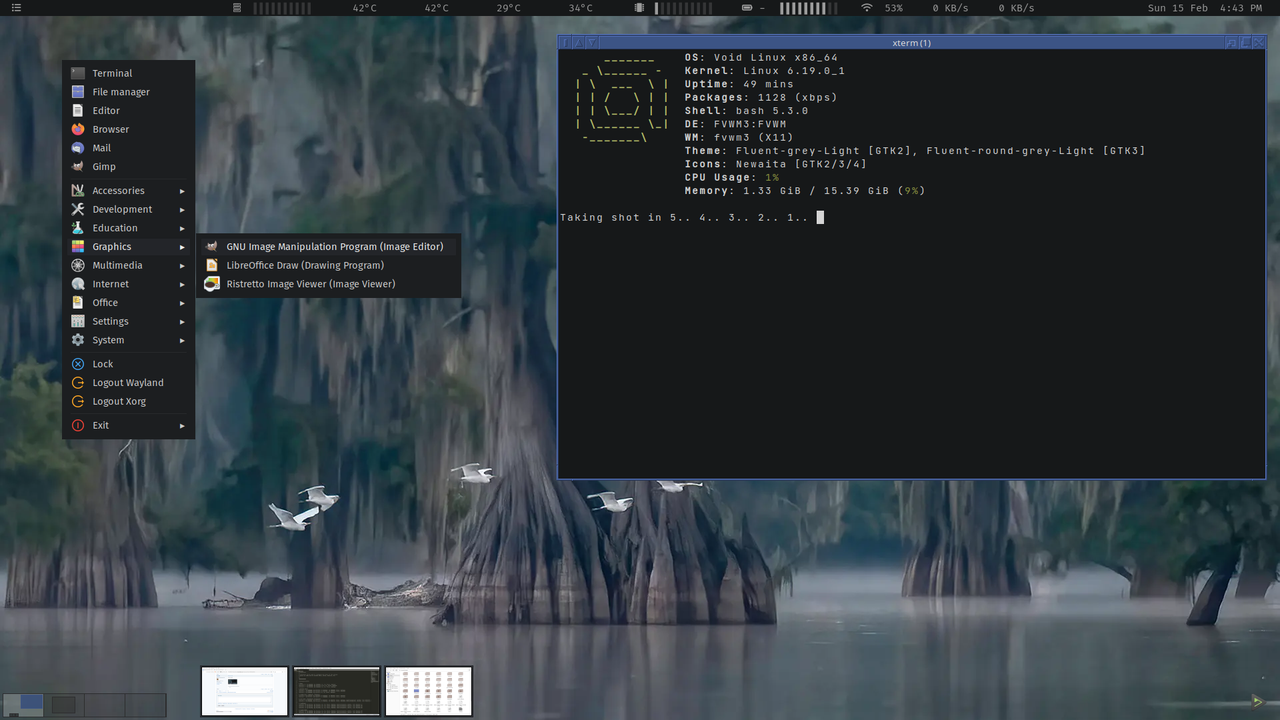Click the File manager icon in the menu
The height and width of the screenshot is (720, 1280).
78,92
